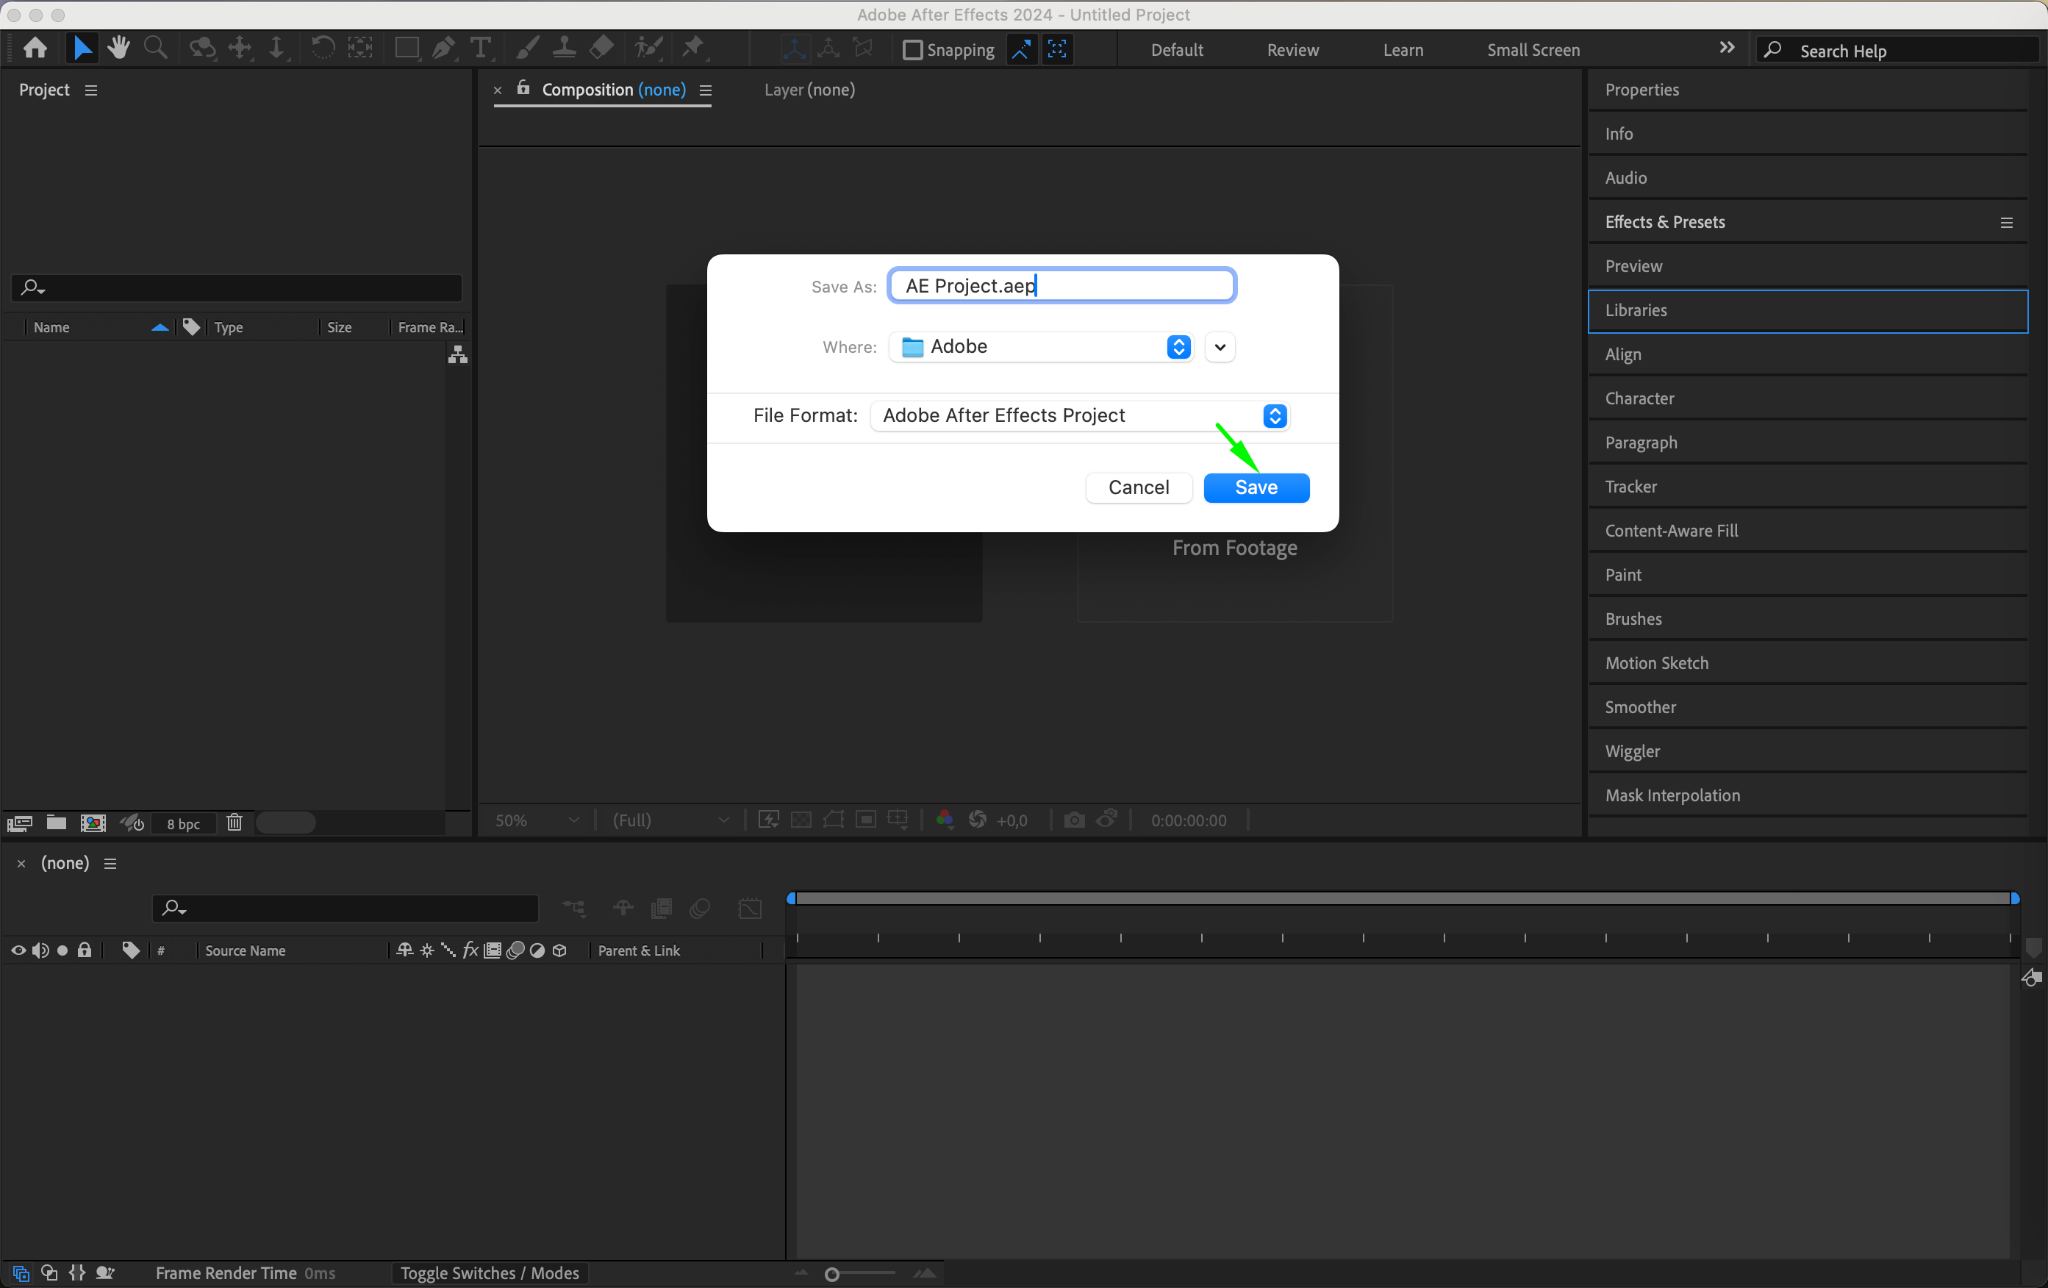Select the Zoom magnifier tool
Screen dimensions: 2048x1288
coord(155,48)
